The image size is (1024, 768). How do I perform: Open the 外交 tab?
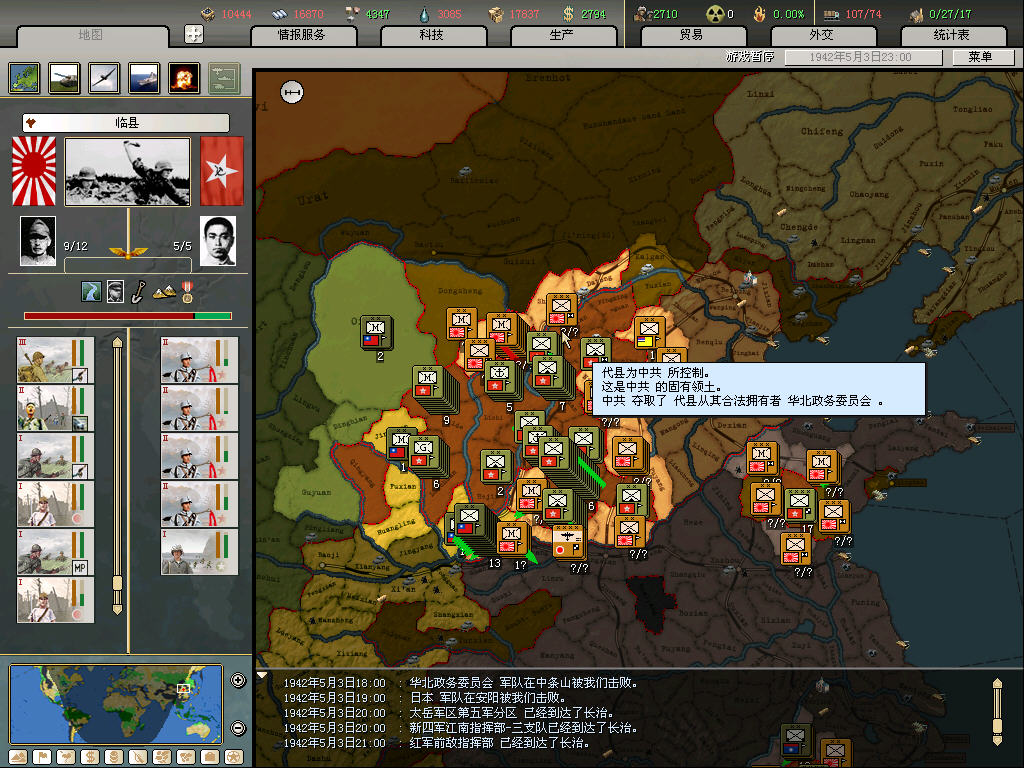click(822, 35)
